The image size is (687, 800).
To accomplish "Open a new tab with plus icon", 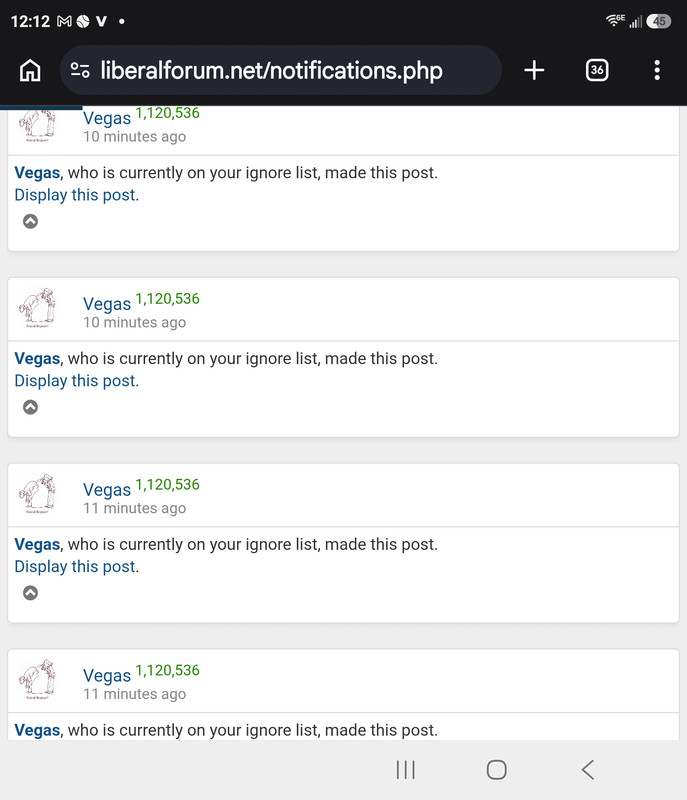I will (x=534, y=70).
